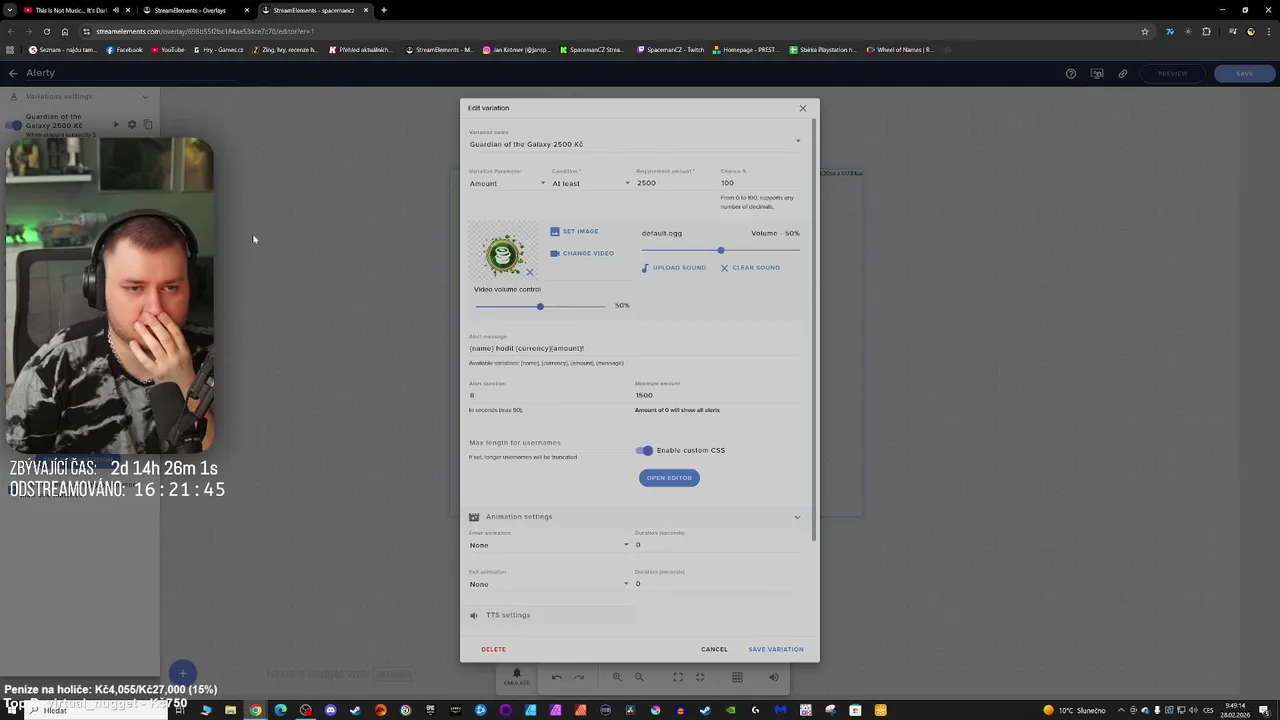Image resolution: width=1280 pixels, height=720 pixels.
Task: Open the Exit animation dropdown
Action: point(549,584)
